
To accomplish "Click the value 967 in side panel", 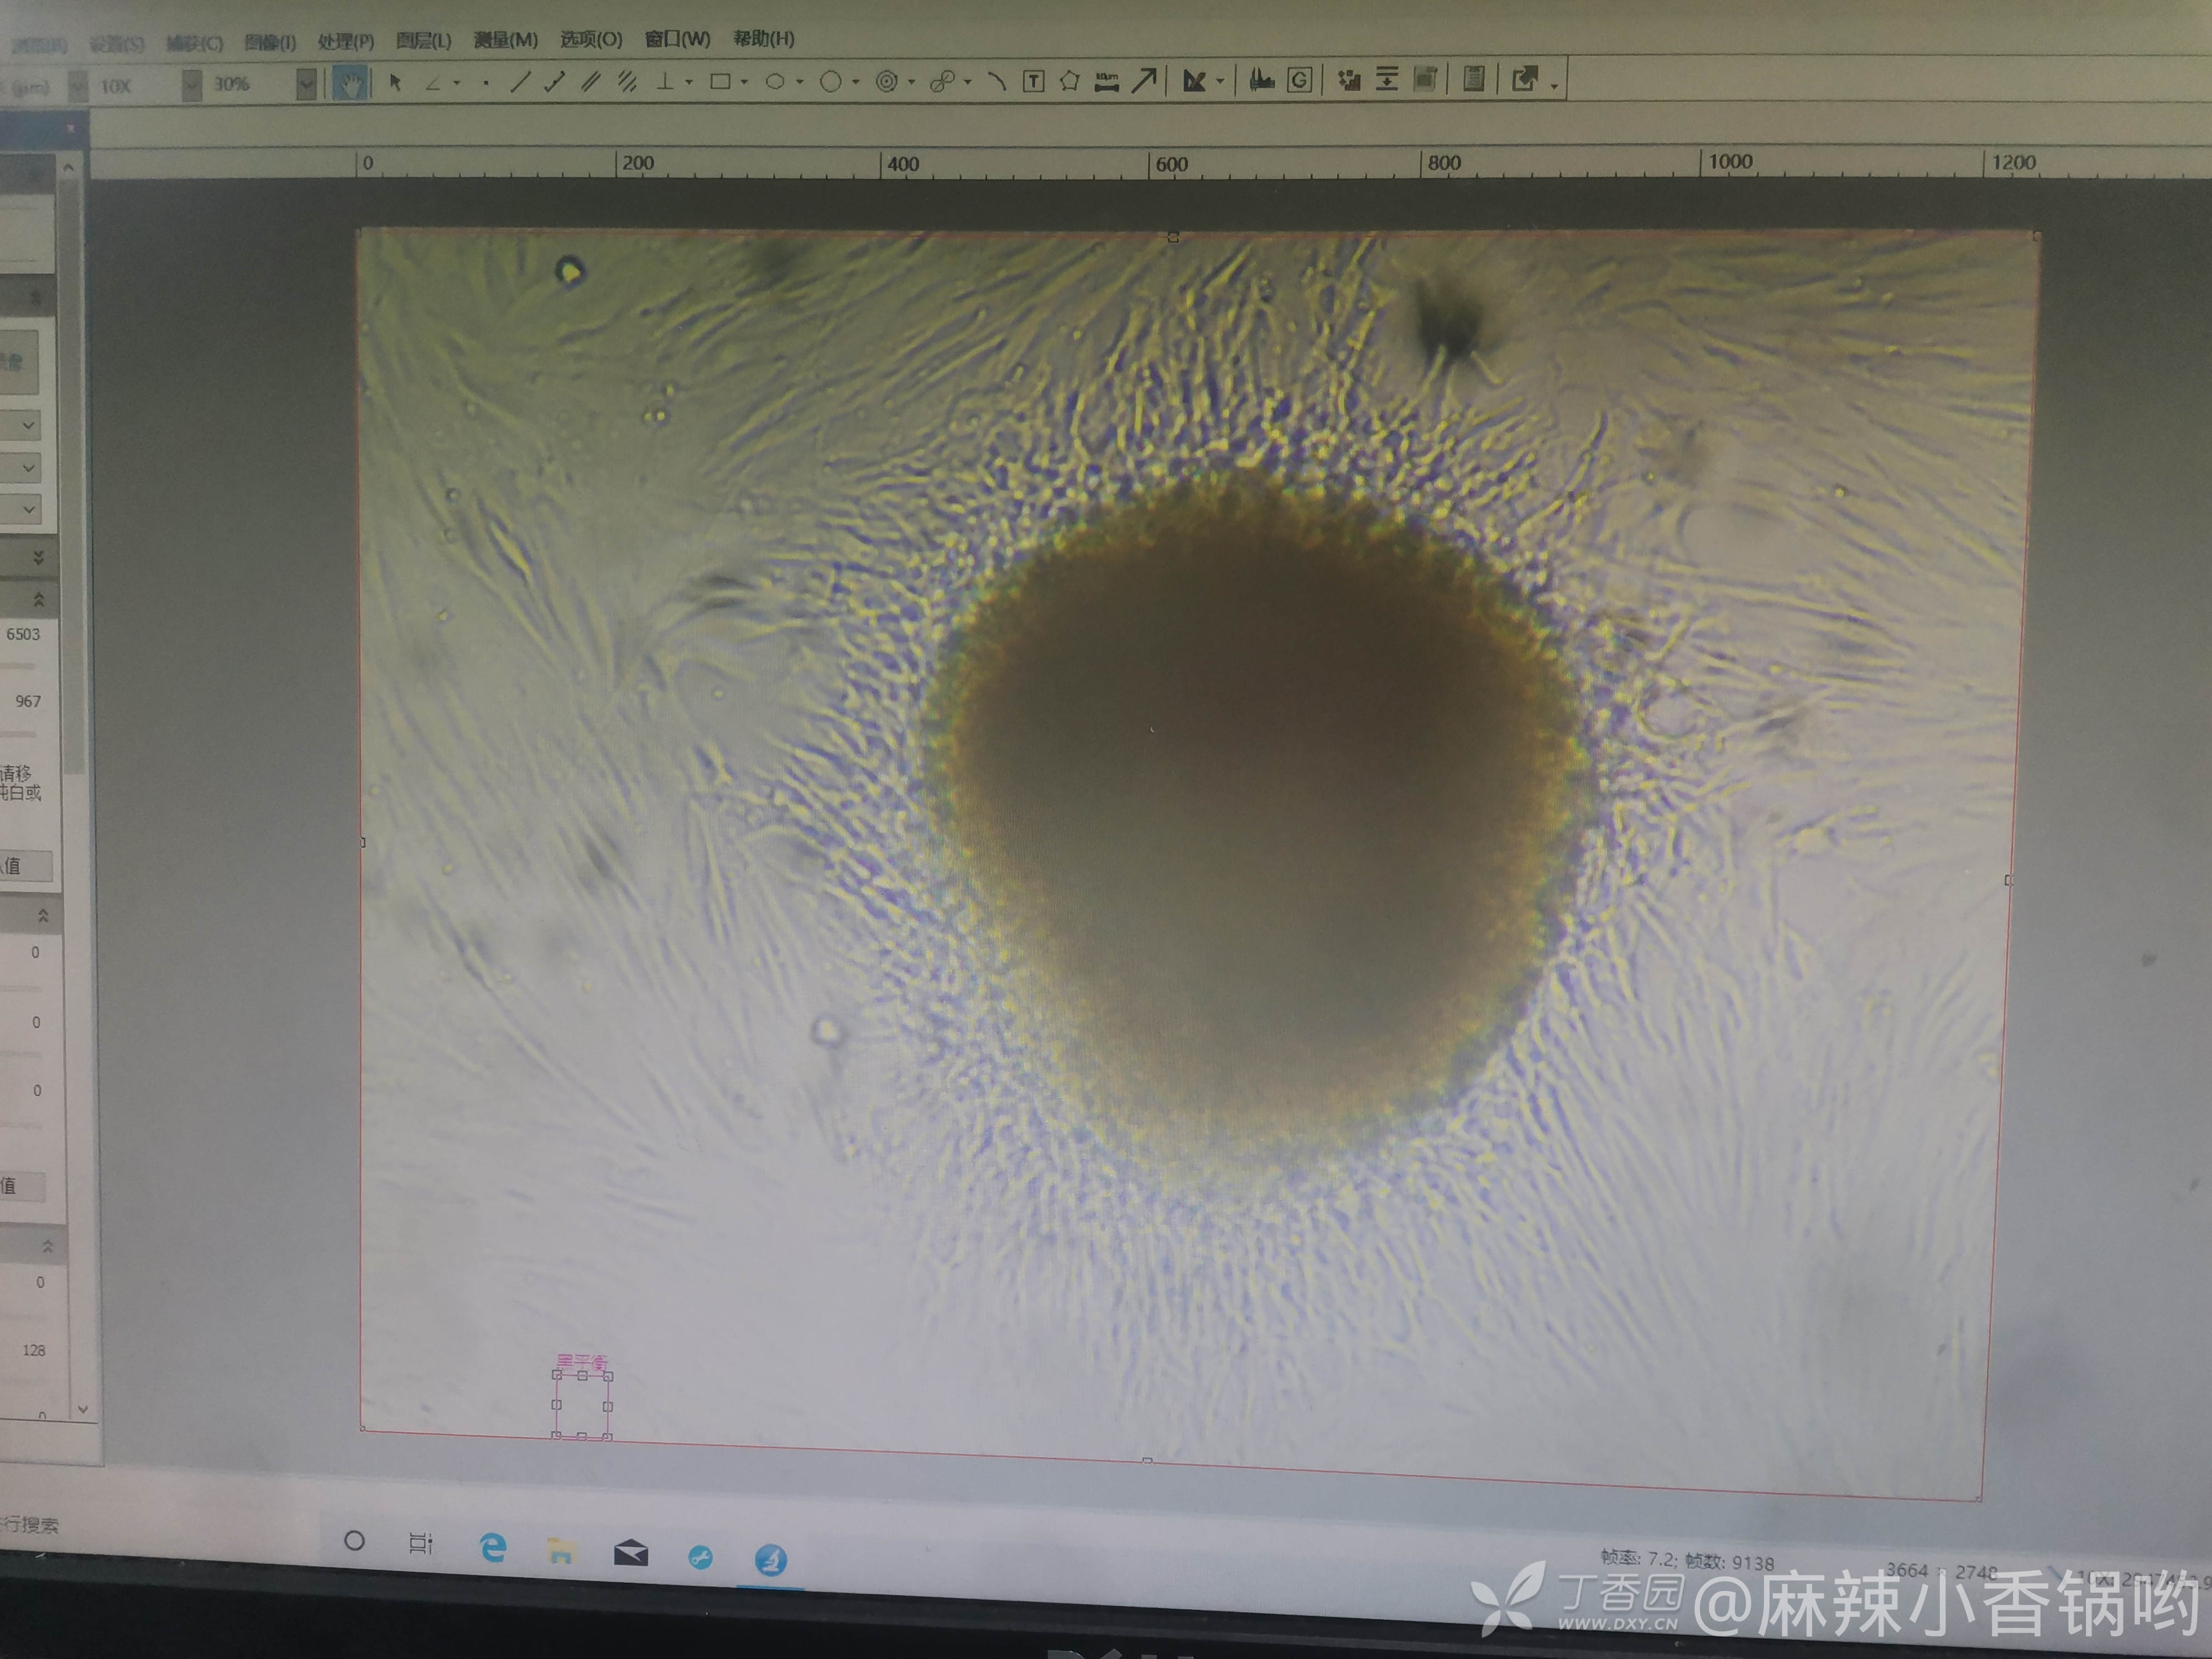I will tap(28, 701).
